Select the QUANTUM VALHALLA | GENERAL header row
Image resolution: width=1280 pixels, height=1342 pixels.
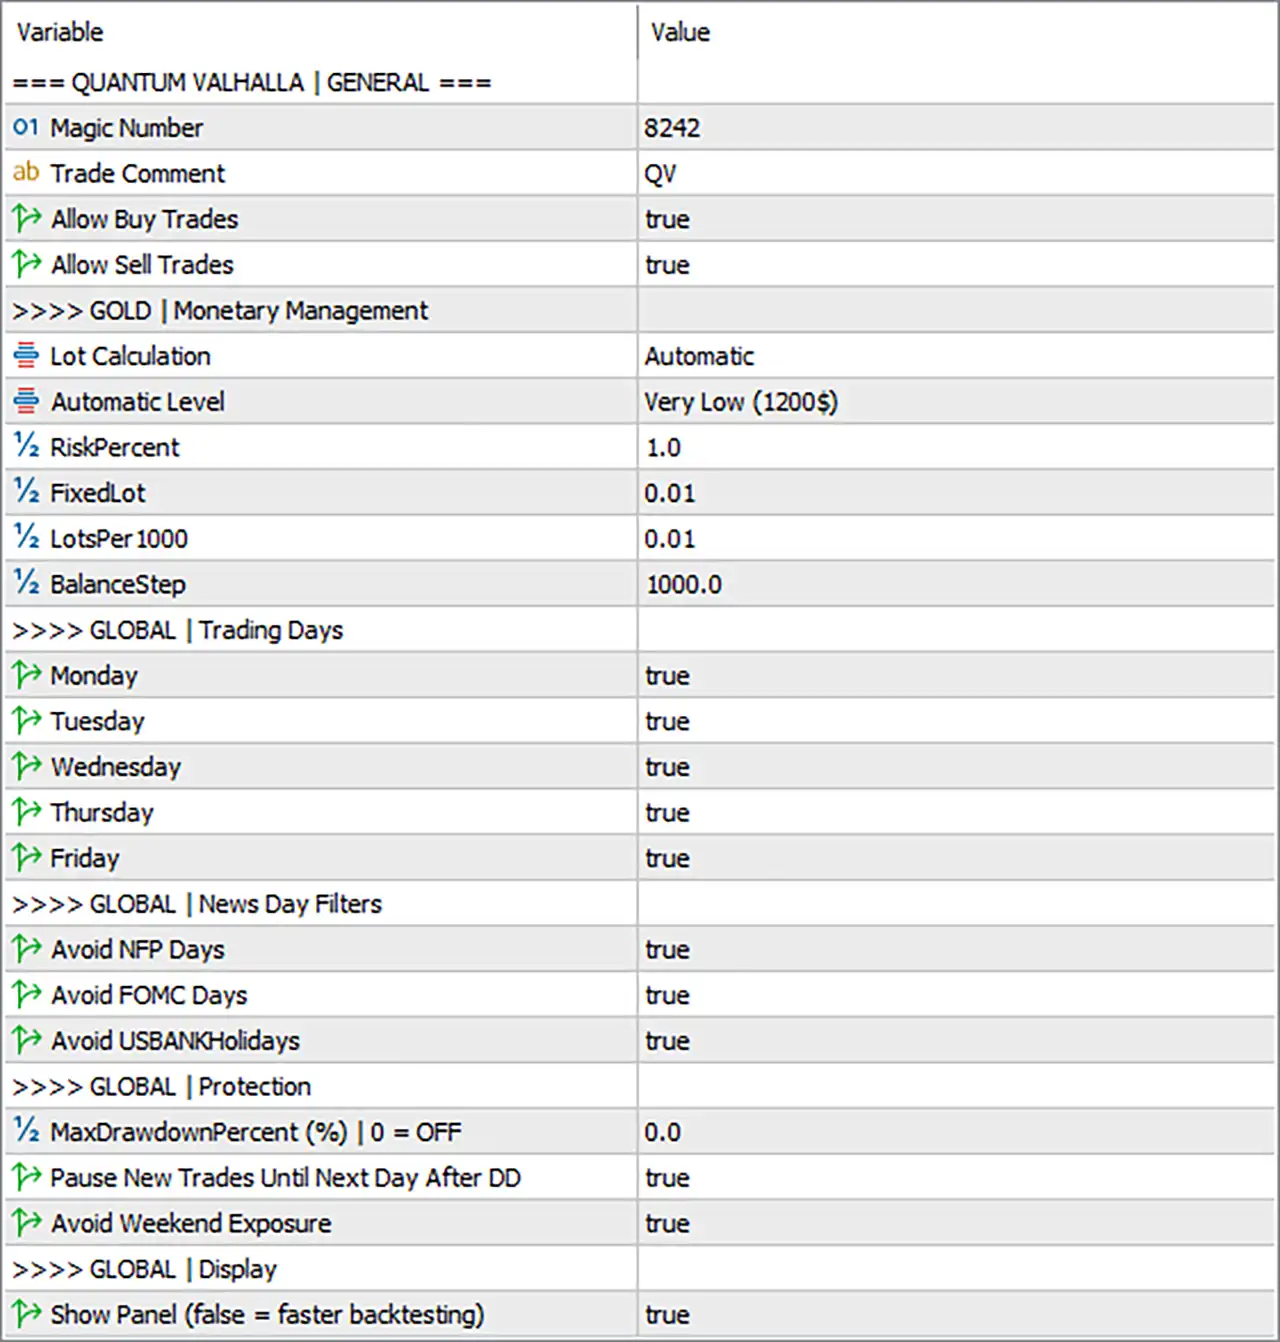[640, 82]
